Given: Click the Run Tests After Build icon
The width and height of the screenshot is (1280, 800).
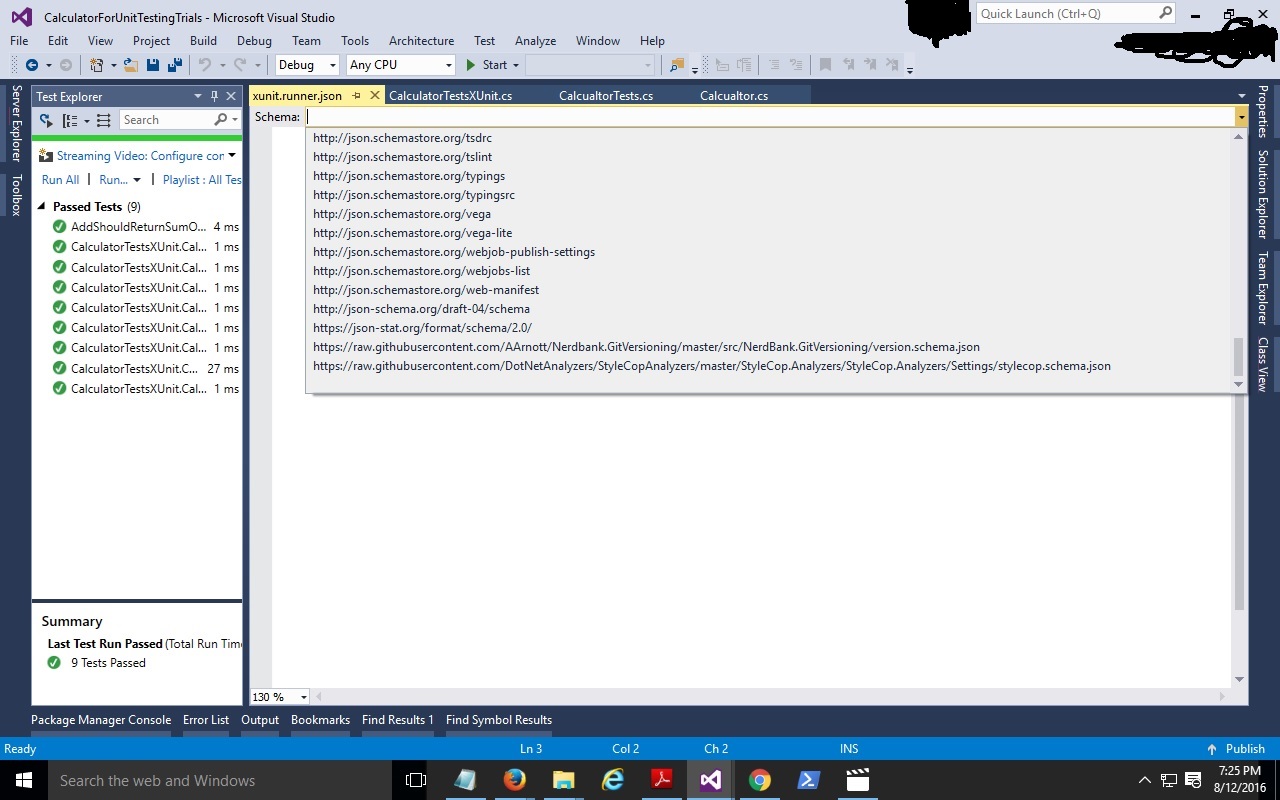Looking at the screenshot, I should pos(46,120).
